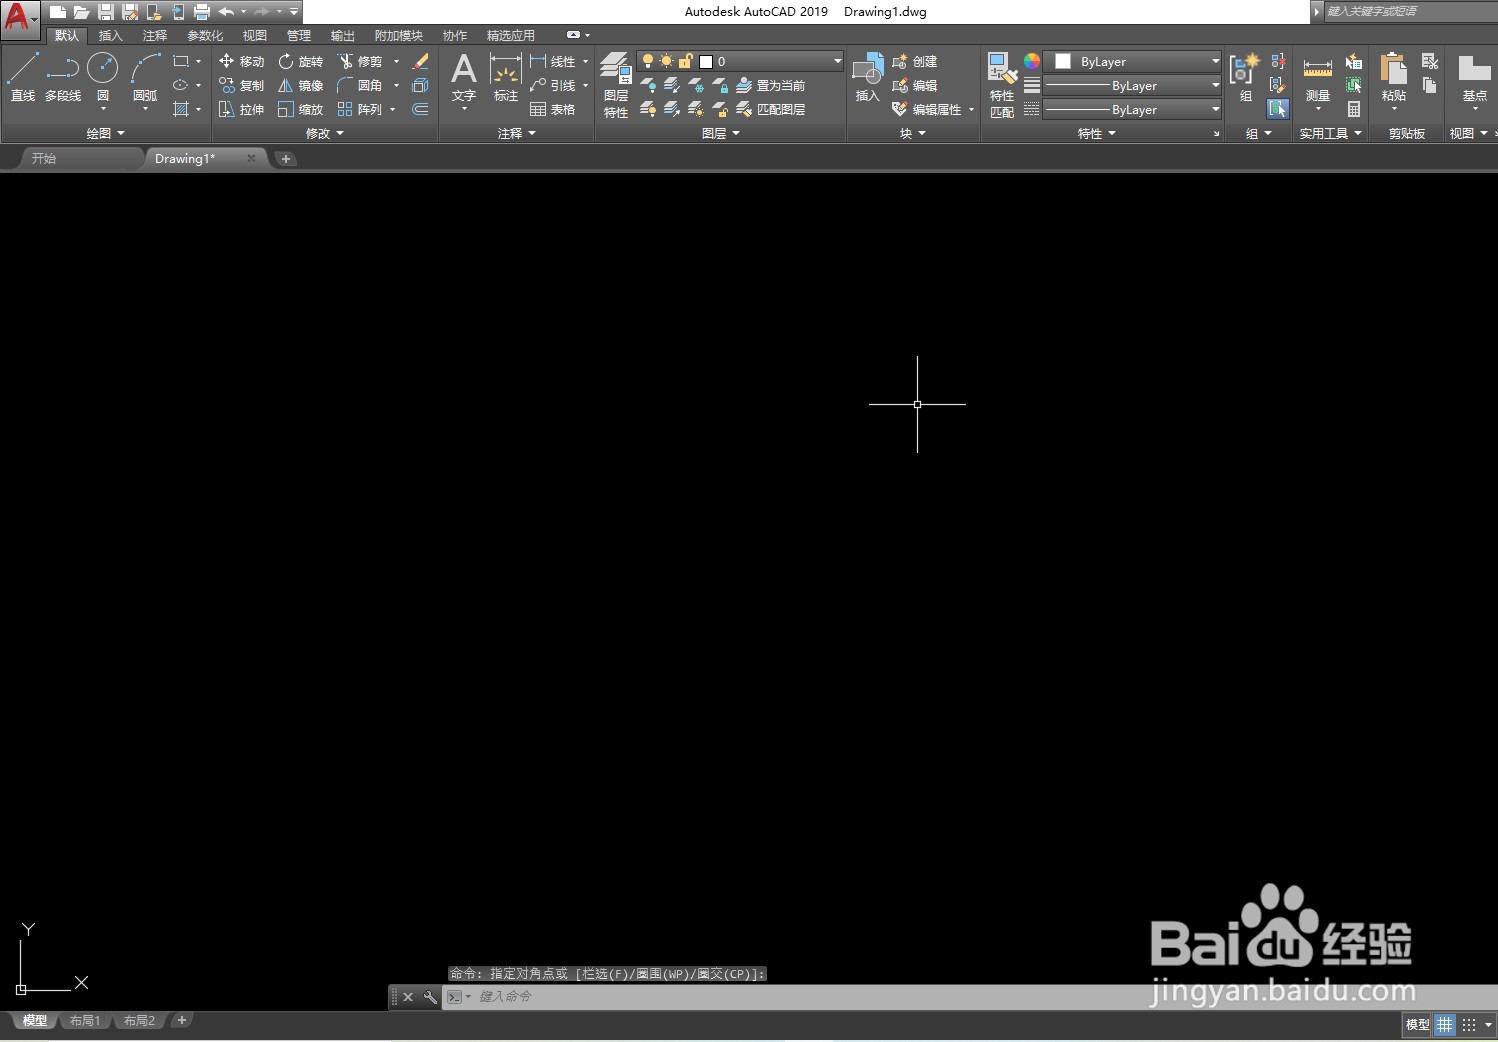Click the 缩放 (Scale) tool
The image size is (1498, 1042).
coord(300,109)
